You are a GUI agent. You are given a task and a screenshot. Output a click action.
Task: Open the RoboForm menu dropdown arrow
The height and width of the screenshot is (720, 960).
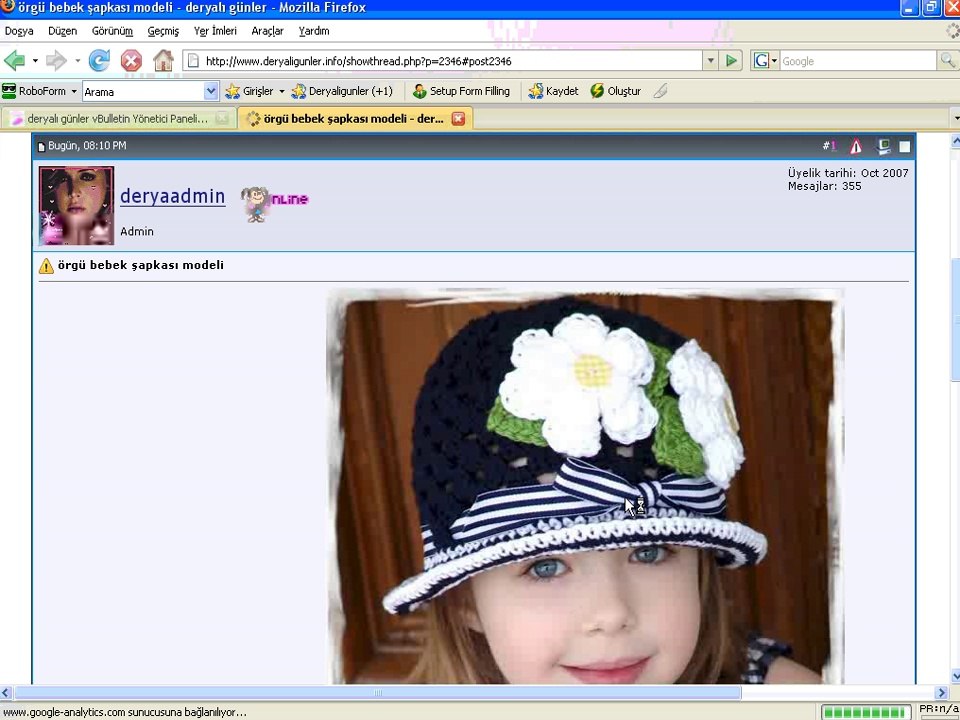pyautogui.click(x=74, y=91)
